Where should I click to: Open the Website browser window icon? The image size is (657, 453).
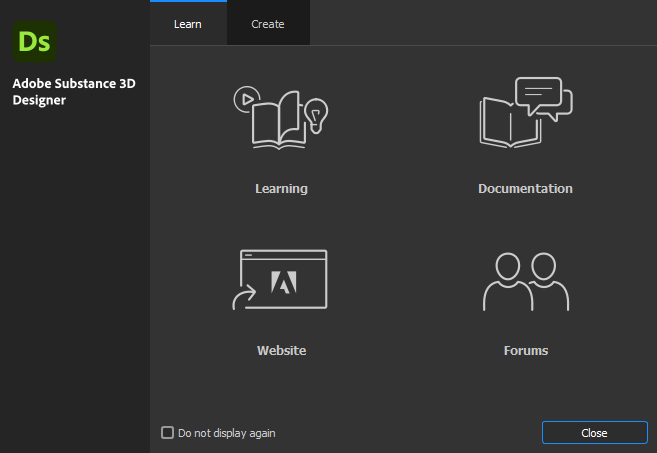tap(280, 280)
